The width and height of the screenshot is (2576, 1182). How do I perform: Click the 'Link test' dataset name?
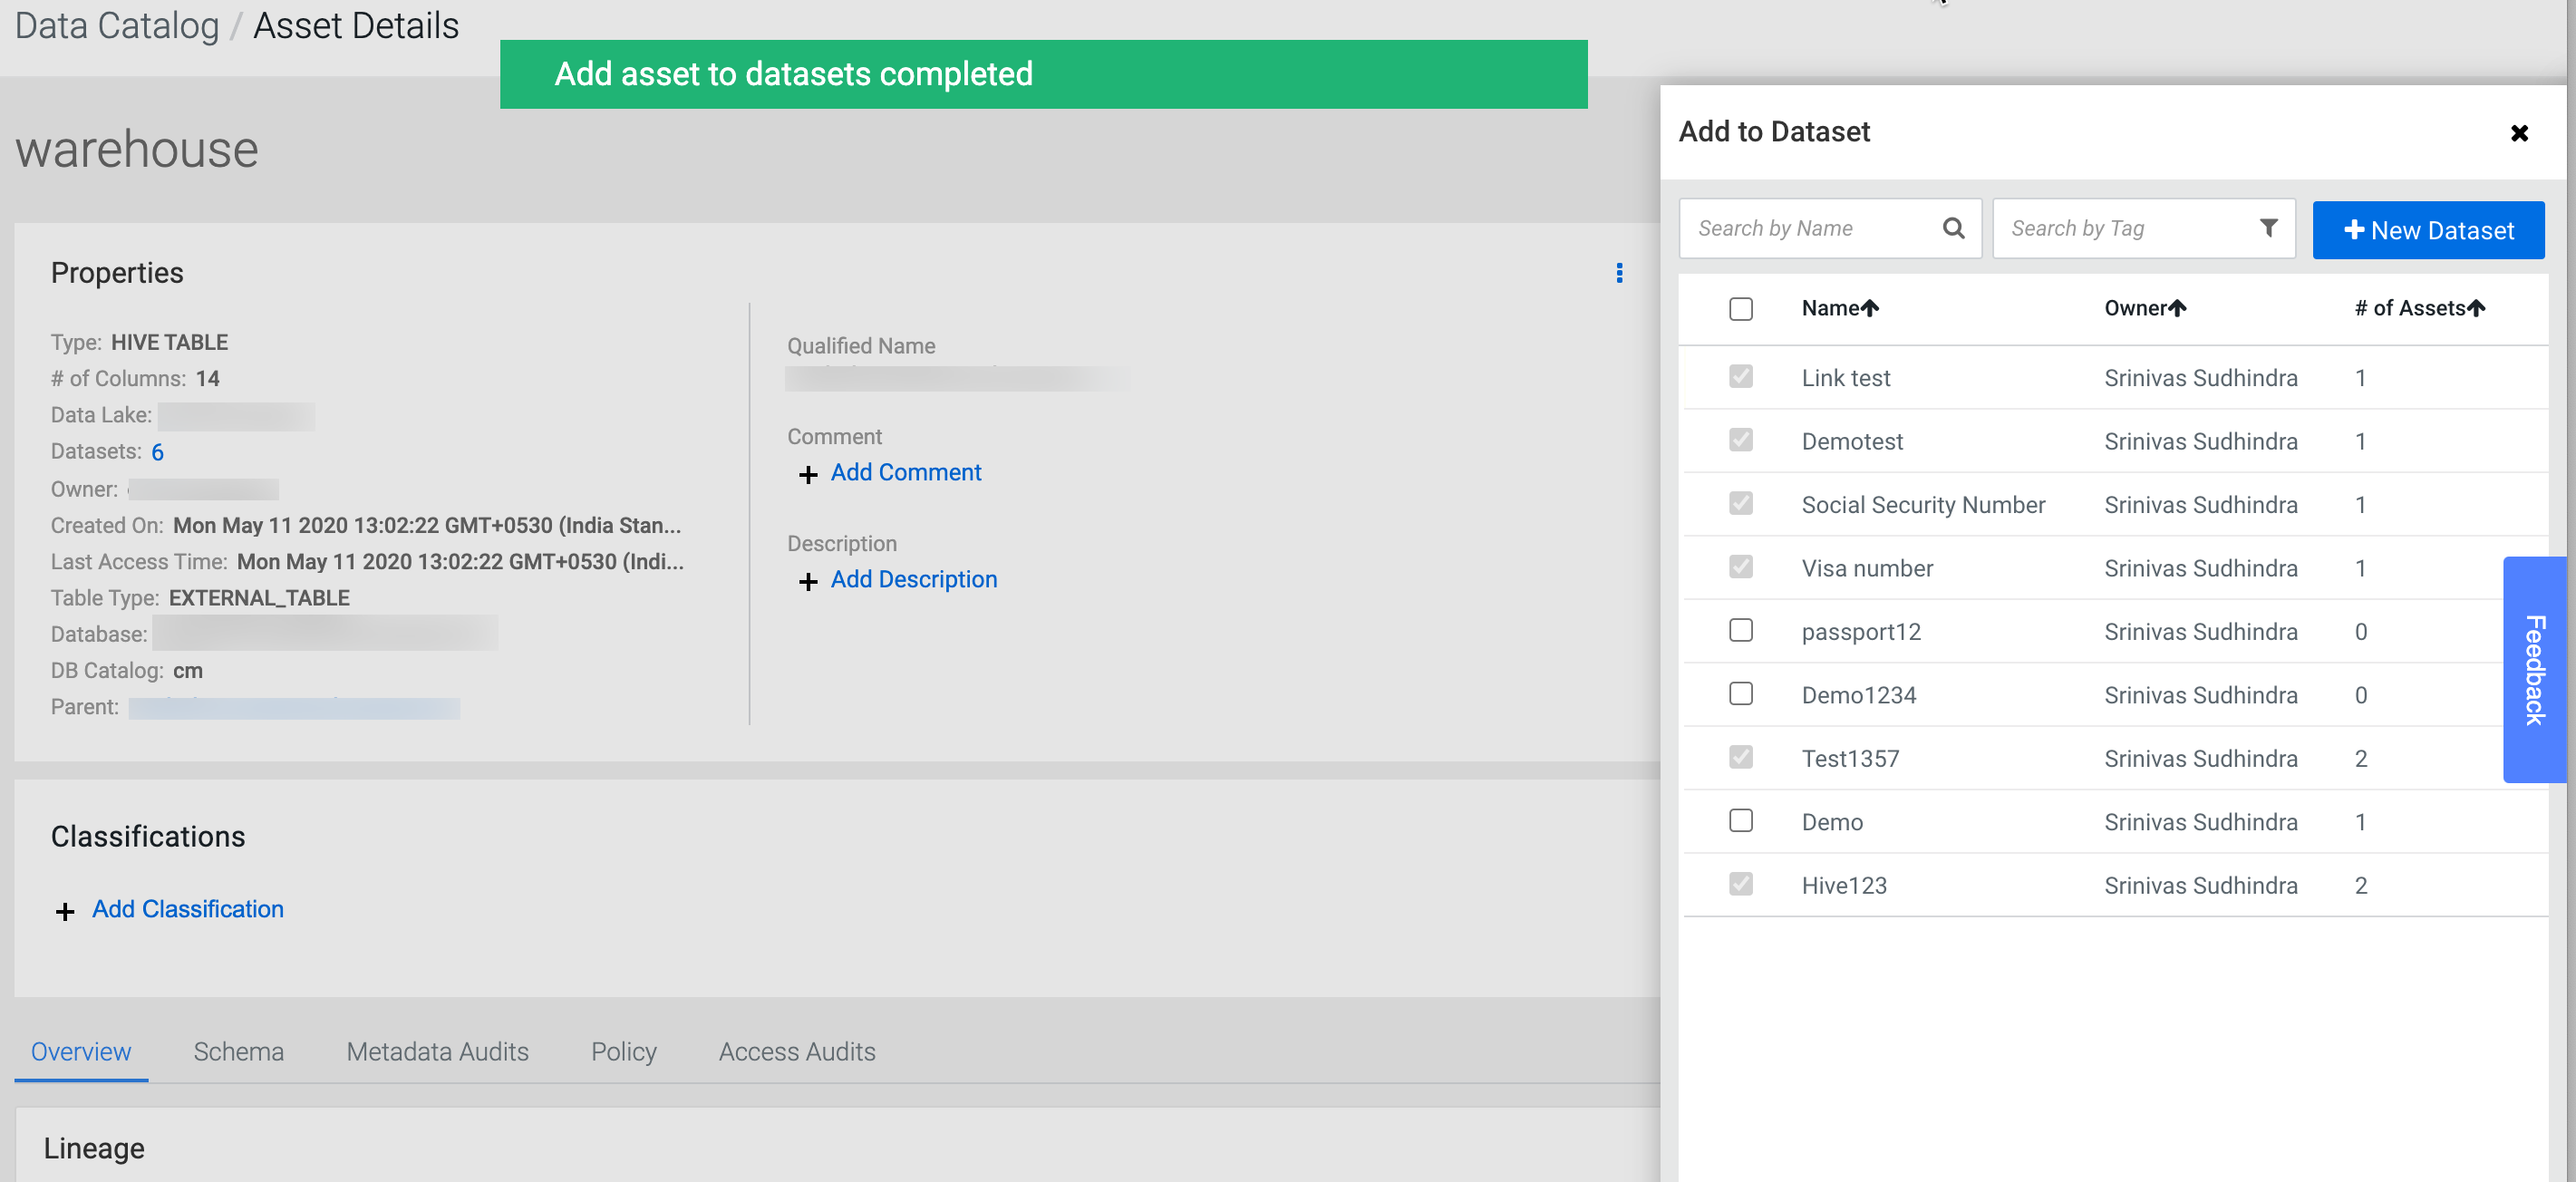(1845, 378)
